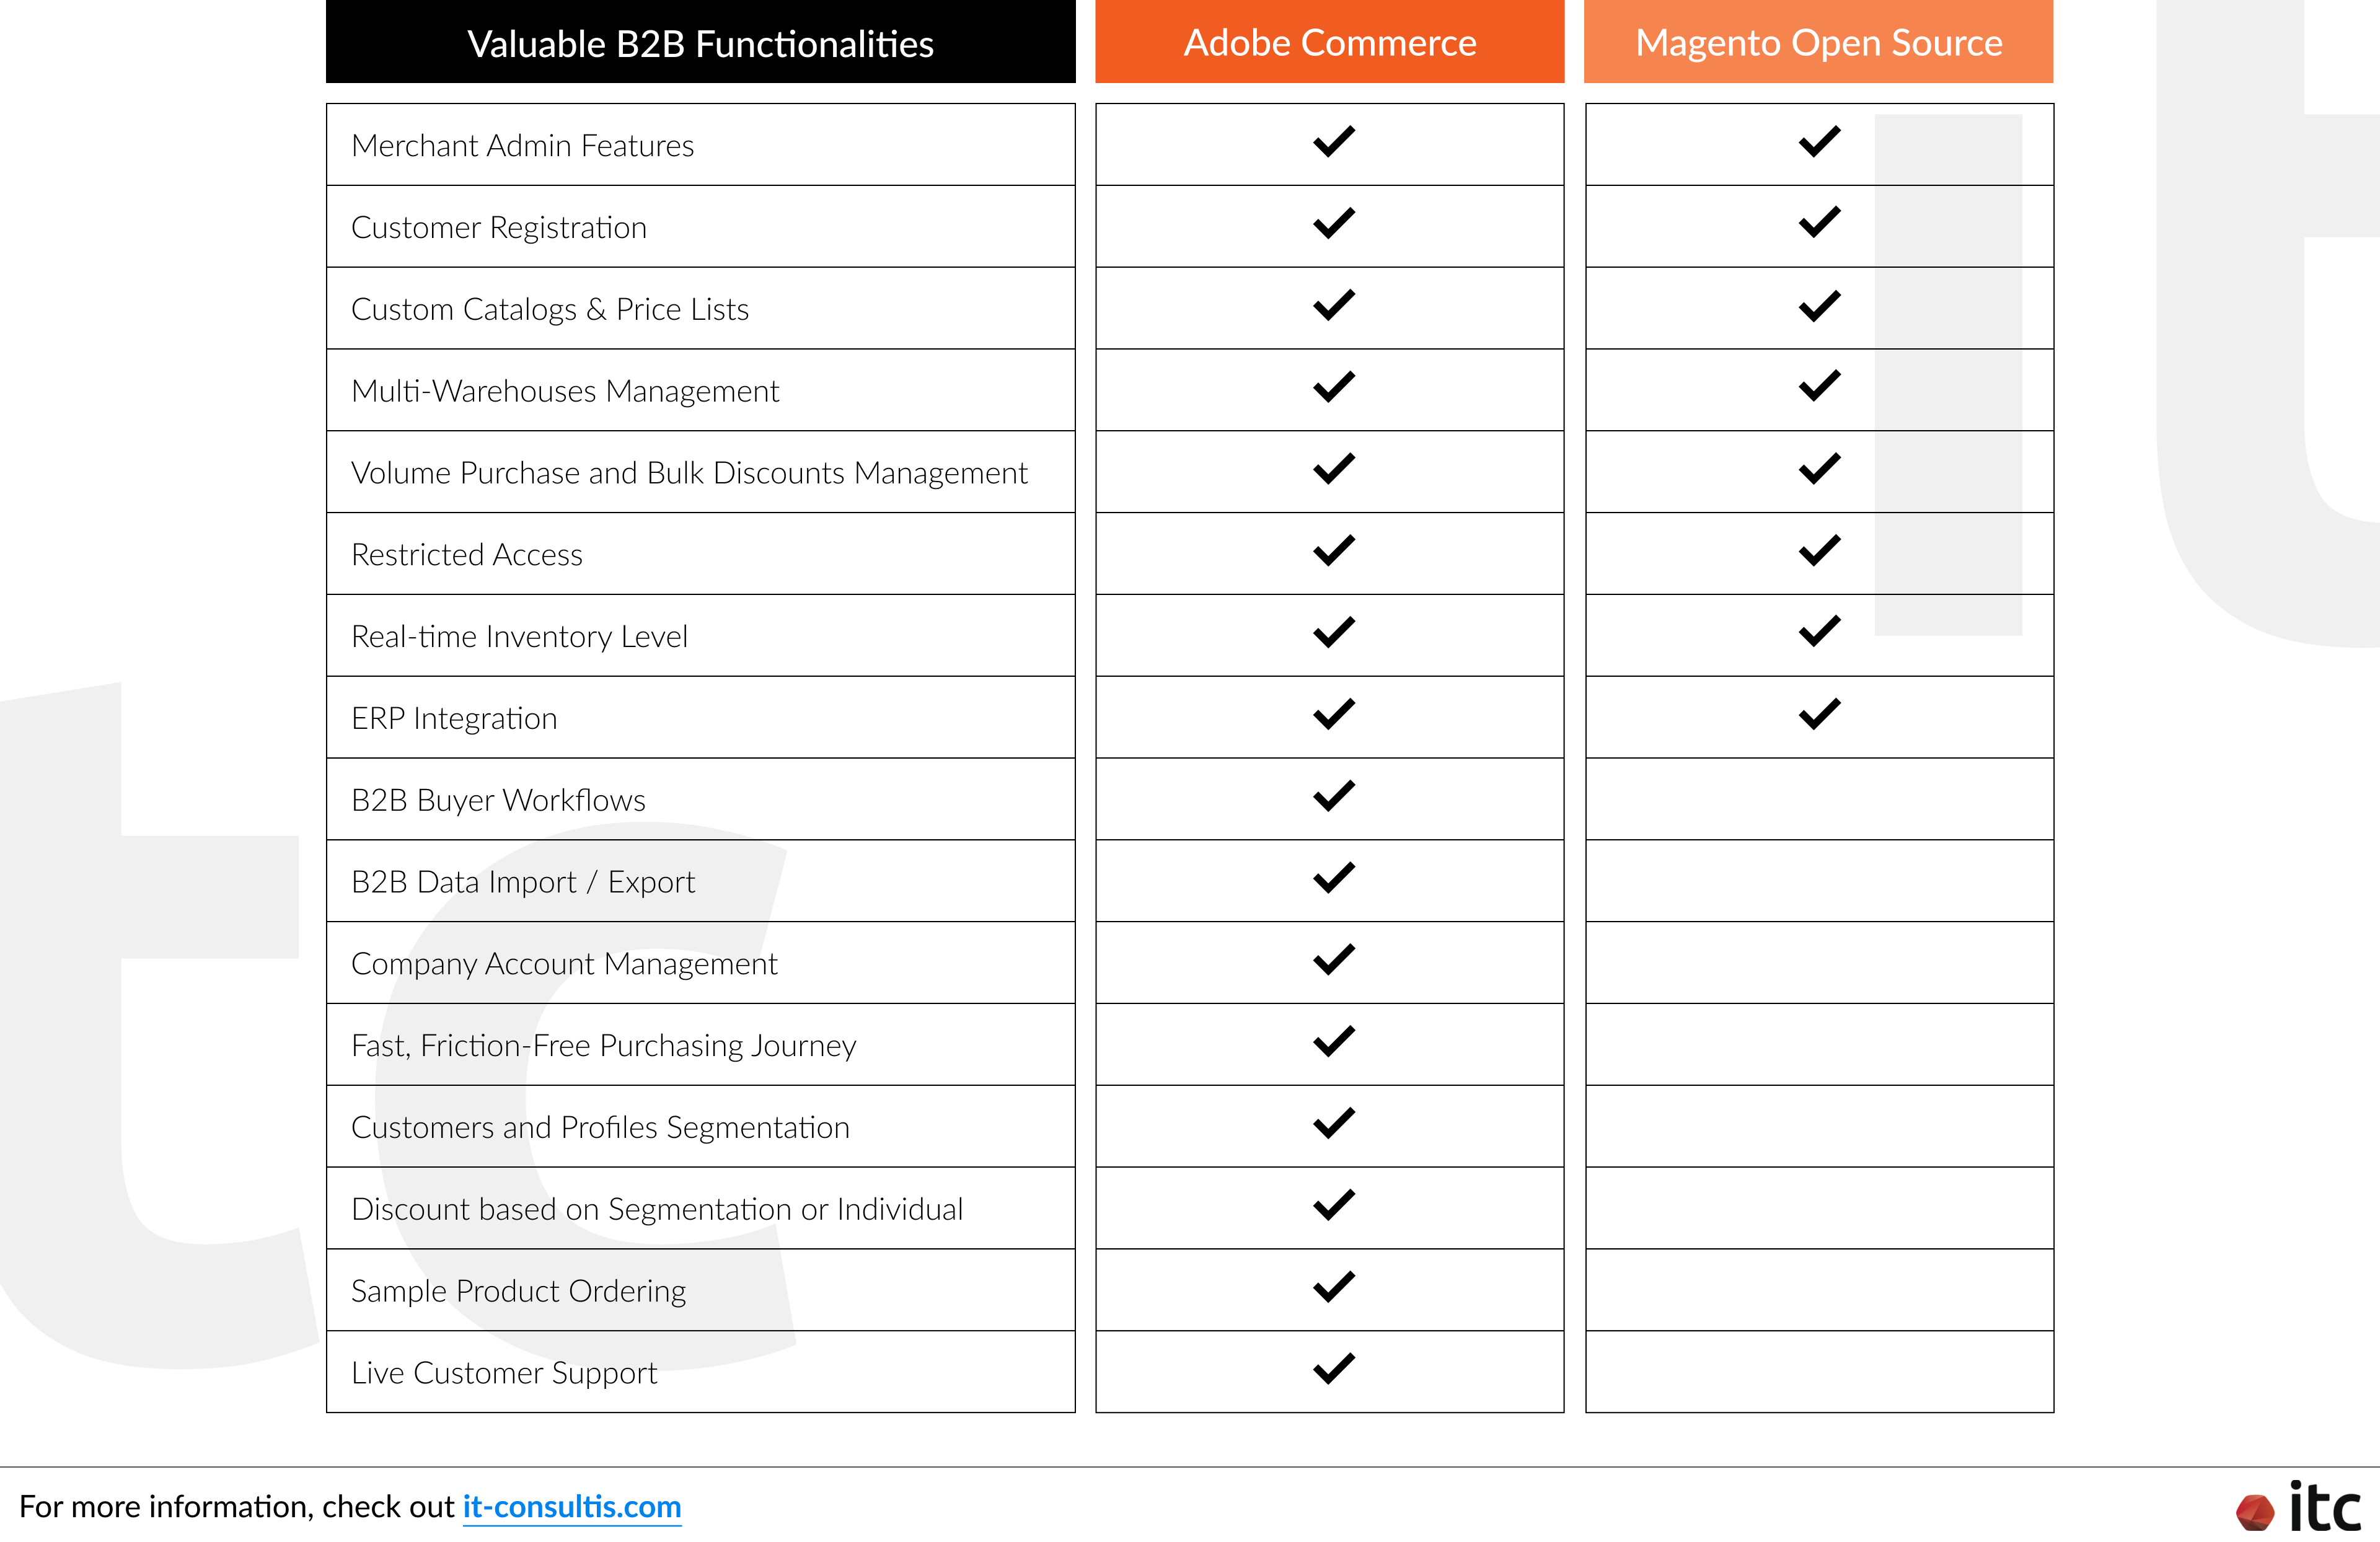2380x1542 pixels.
Task: Click Adobe Commerce checkmark for B2B Buyer Workflows
Action: pyautogui.click(x=1334, y=796)
